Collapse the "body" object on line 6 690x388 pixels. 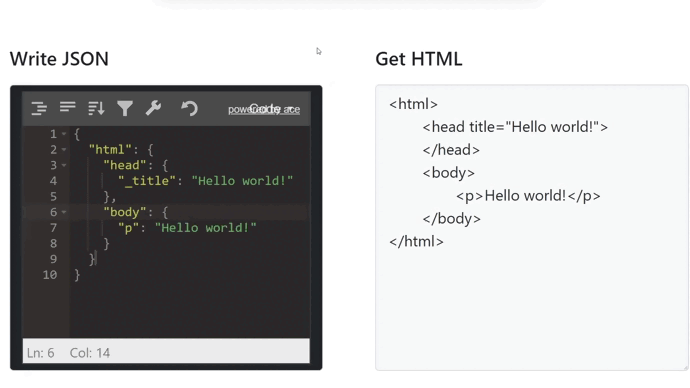64,212
